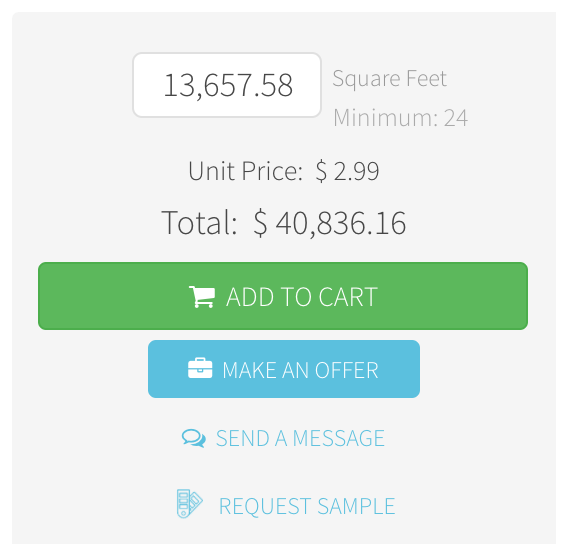Viewport: 568px width, 544px height.
Task: Select the Square Feet unit label
Action: tap(390, 79)
